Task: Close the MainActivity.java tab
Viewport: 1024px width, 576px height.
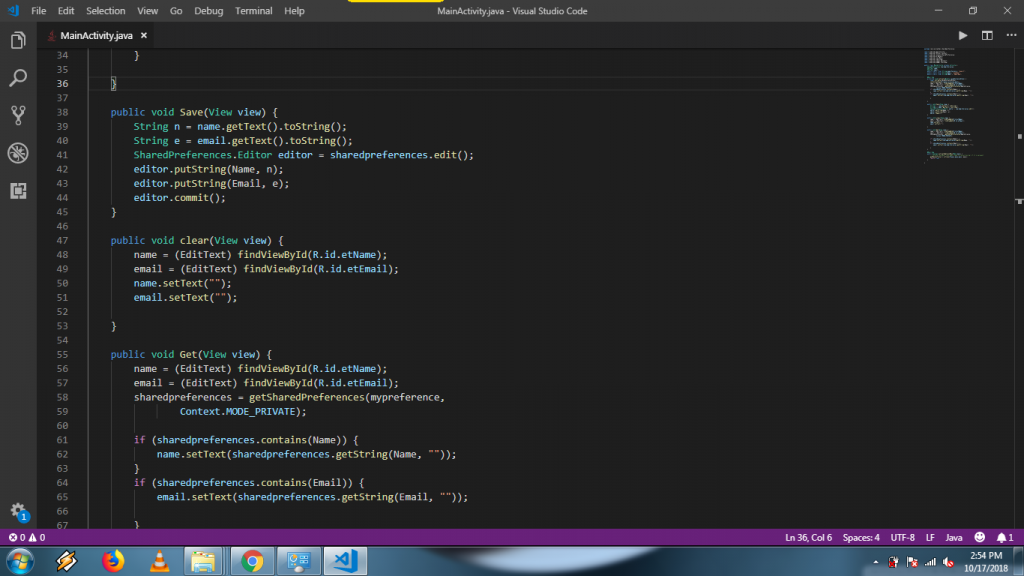Action: tap(144, 36)
